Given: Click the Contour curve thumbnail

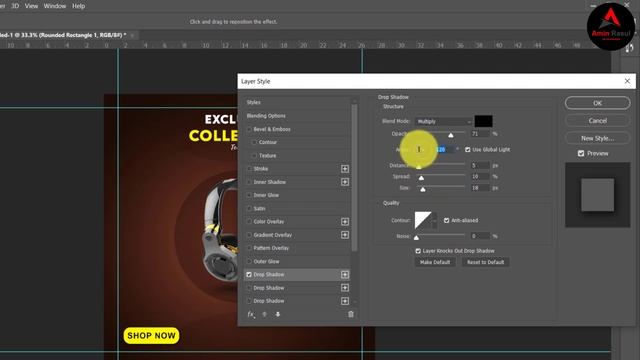Looking at the screenshot, I should (x=423, y=220).
